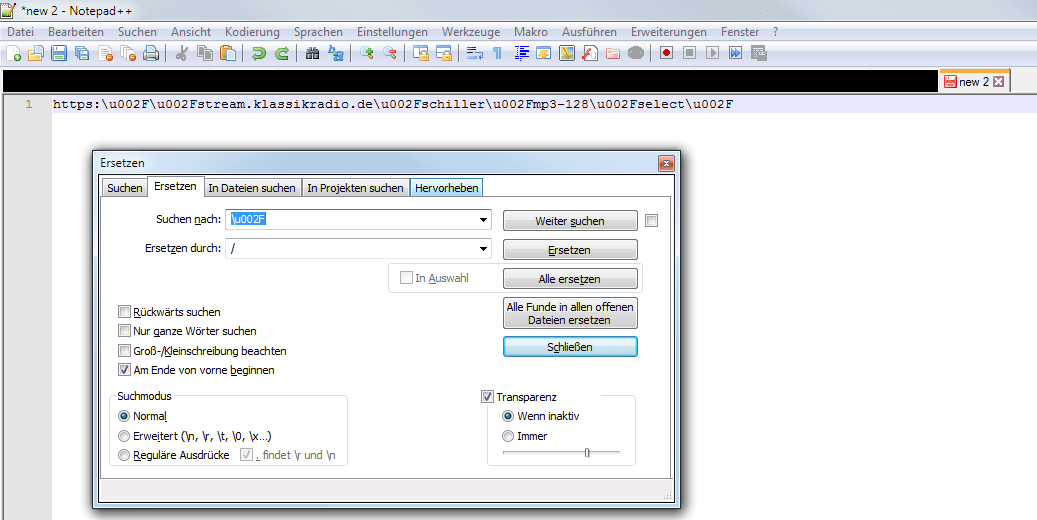
Task: Open the Bearbeiten menu
Action: pos(76,32)
